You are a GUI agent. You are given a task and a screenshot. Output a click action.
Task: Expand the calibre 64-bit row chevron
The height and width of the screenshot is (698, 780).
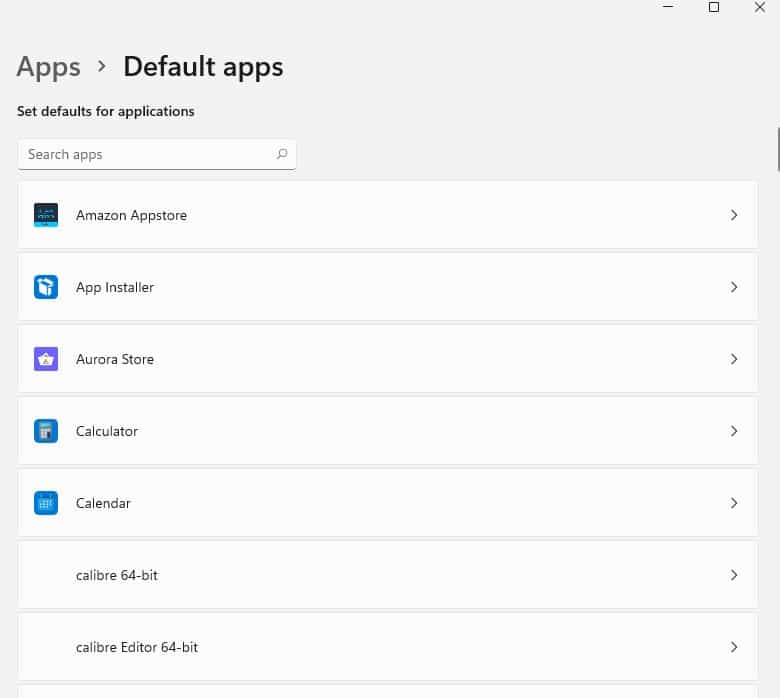734,575
